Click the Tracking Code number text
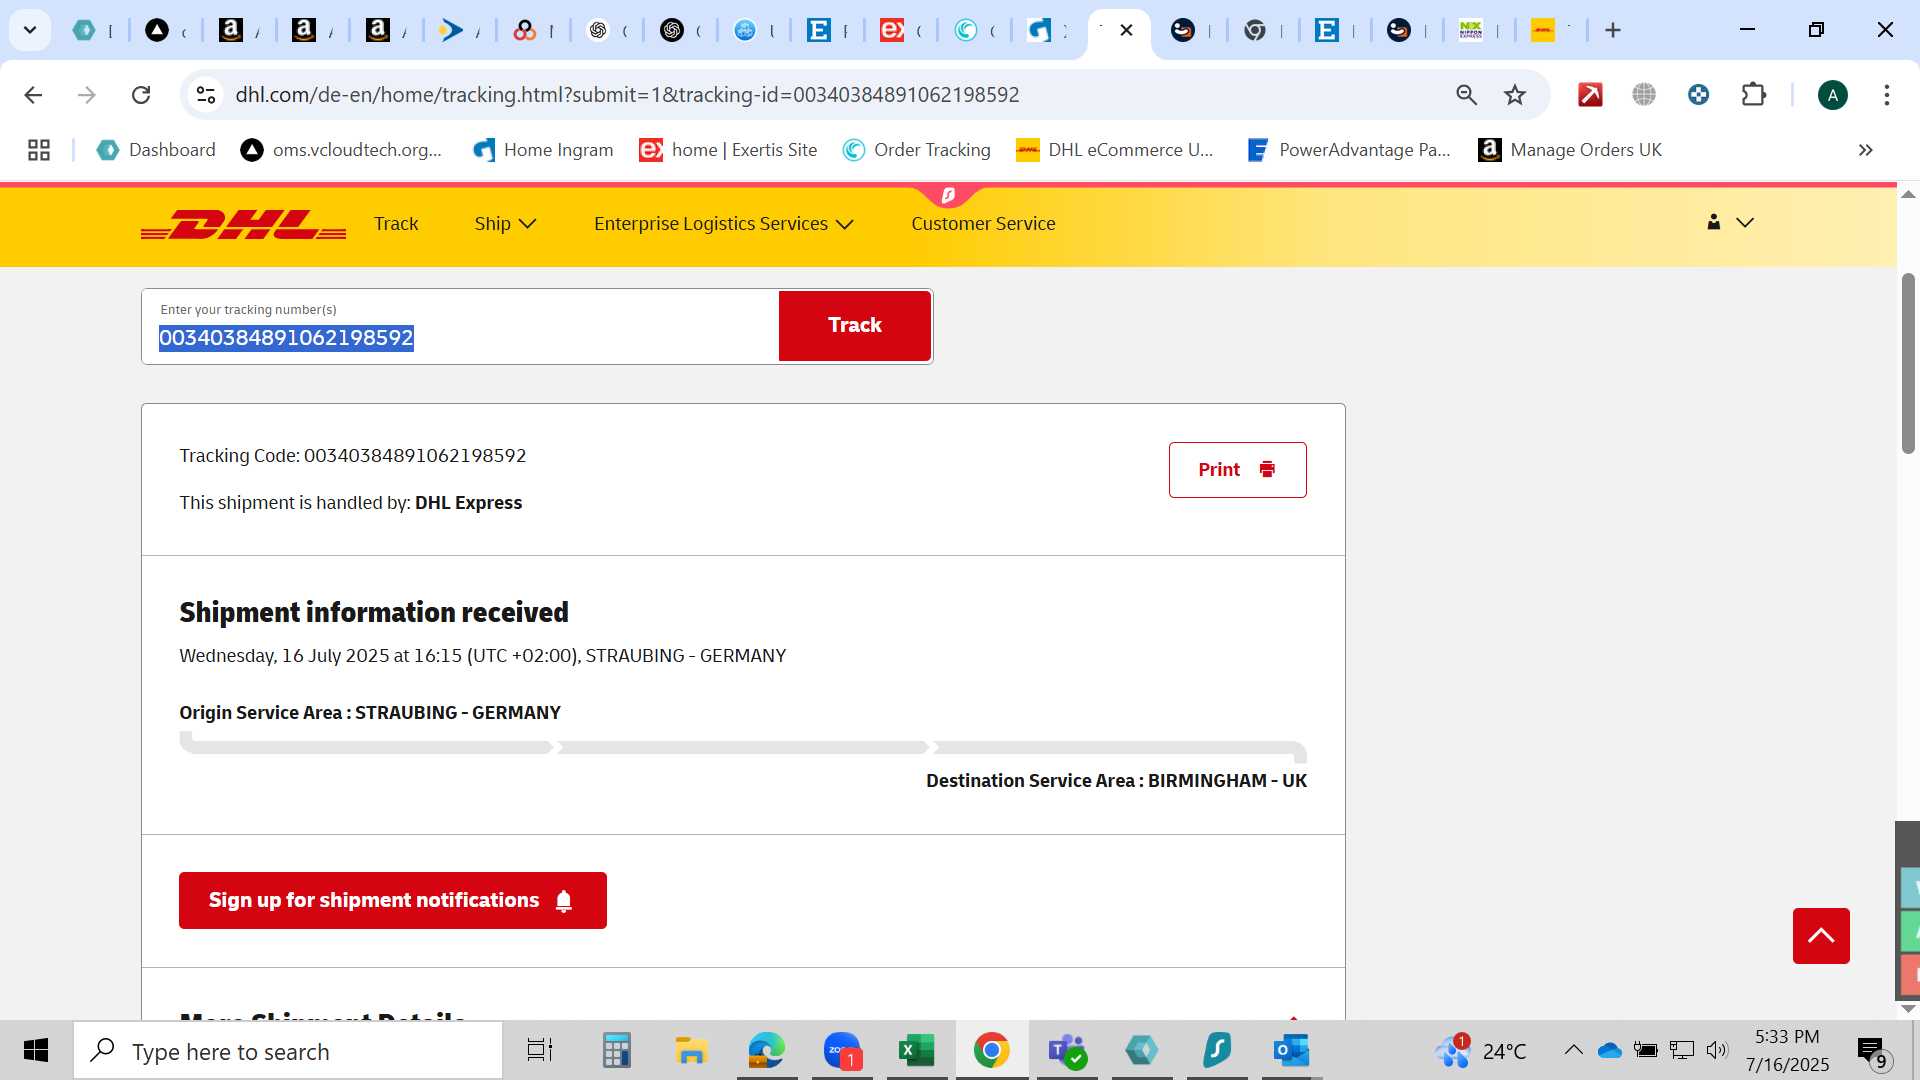1920x1080 pixels. [x=415, y=456]
